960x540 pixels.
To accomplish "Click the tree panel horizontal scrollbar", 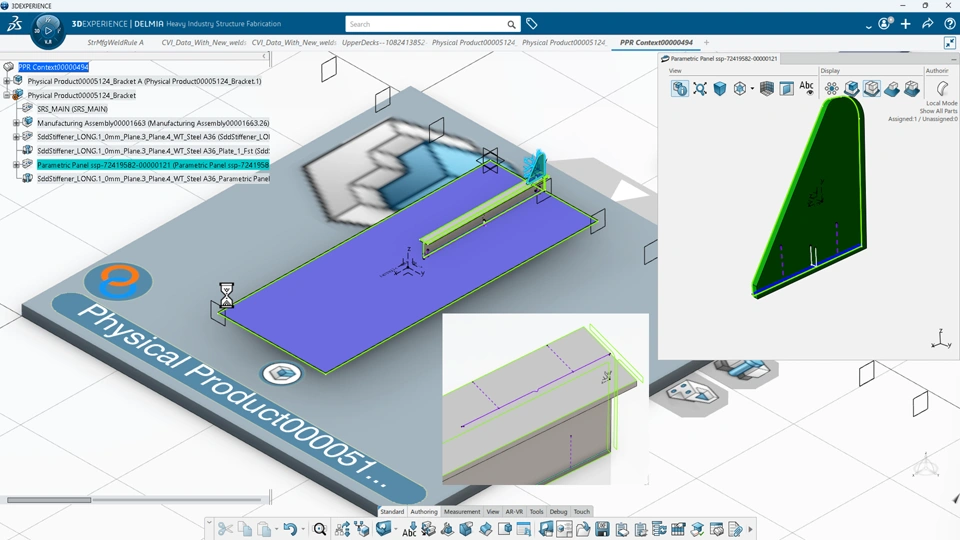I will [x=49, y=500].
